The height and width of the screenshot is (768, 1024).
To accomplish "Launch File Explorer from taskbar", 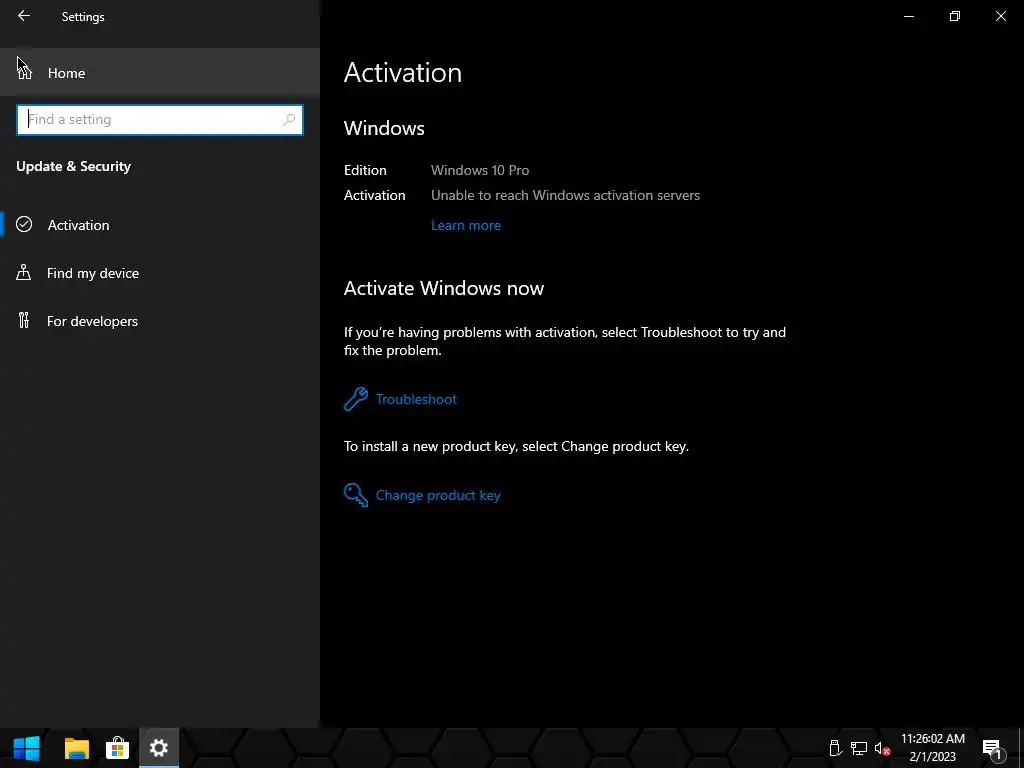I will [x=76, y=748].
